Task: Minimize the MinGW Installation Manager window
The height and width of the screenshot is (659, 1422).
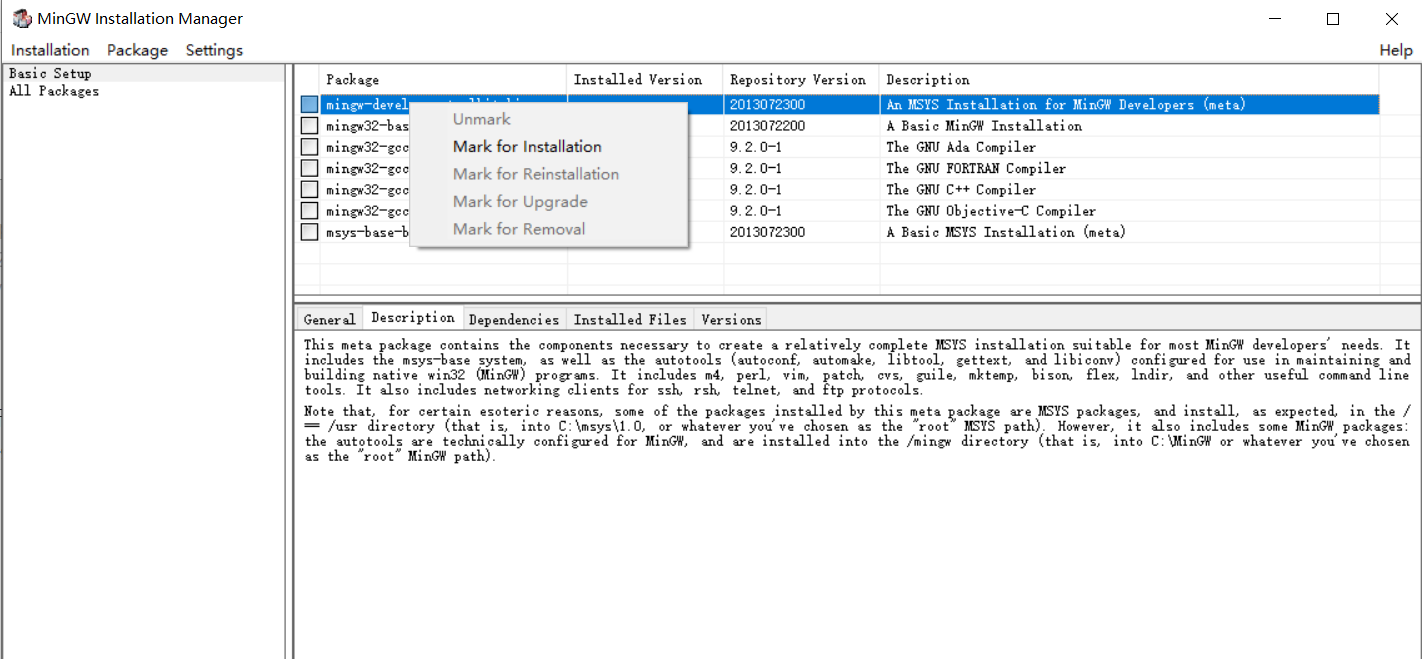Action: (1273, 18)
